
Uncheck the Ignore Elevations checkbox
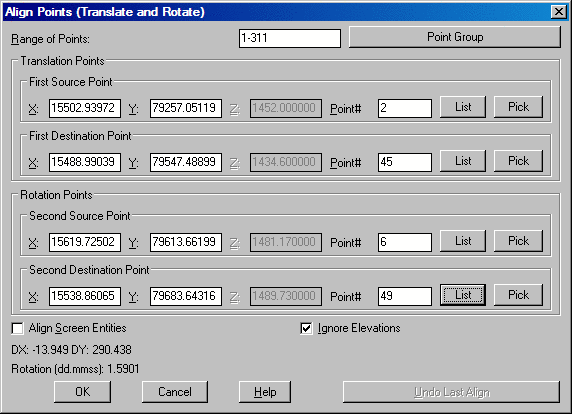point(306,328)
